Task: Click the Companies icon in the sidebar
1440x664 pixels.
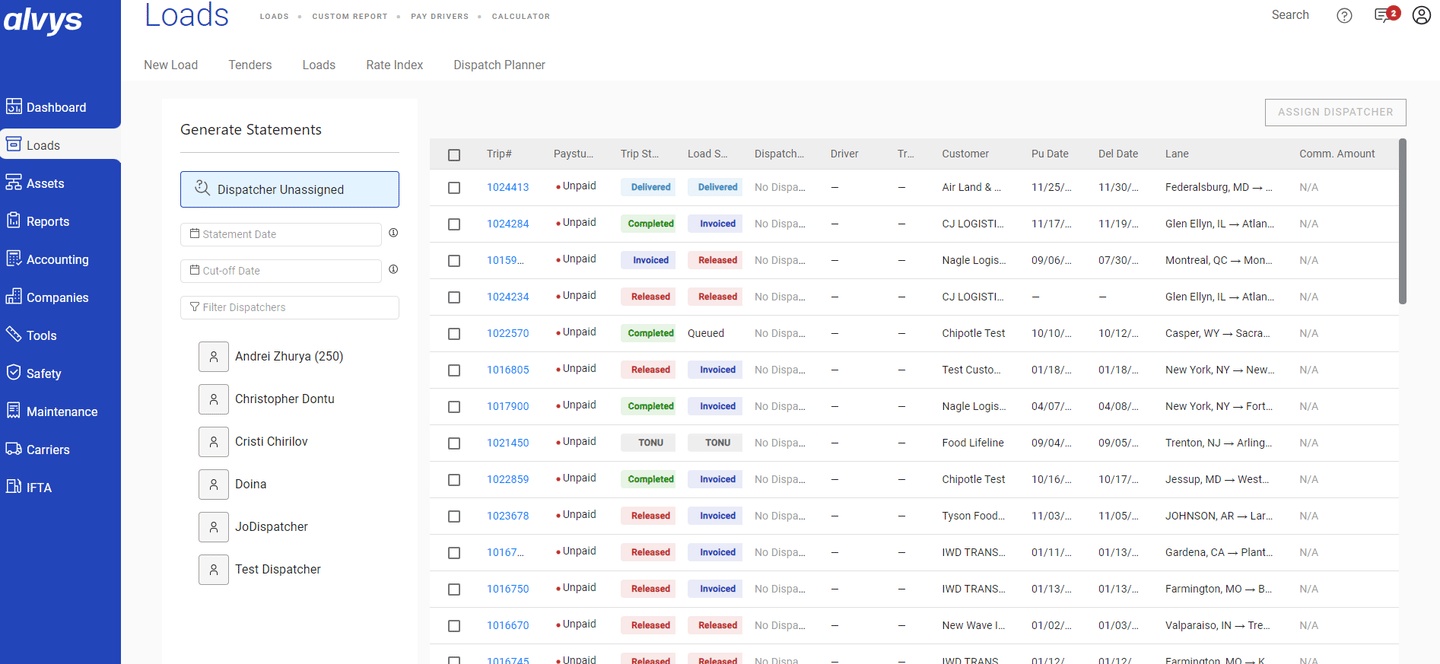Action: (14, 297)
